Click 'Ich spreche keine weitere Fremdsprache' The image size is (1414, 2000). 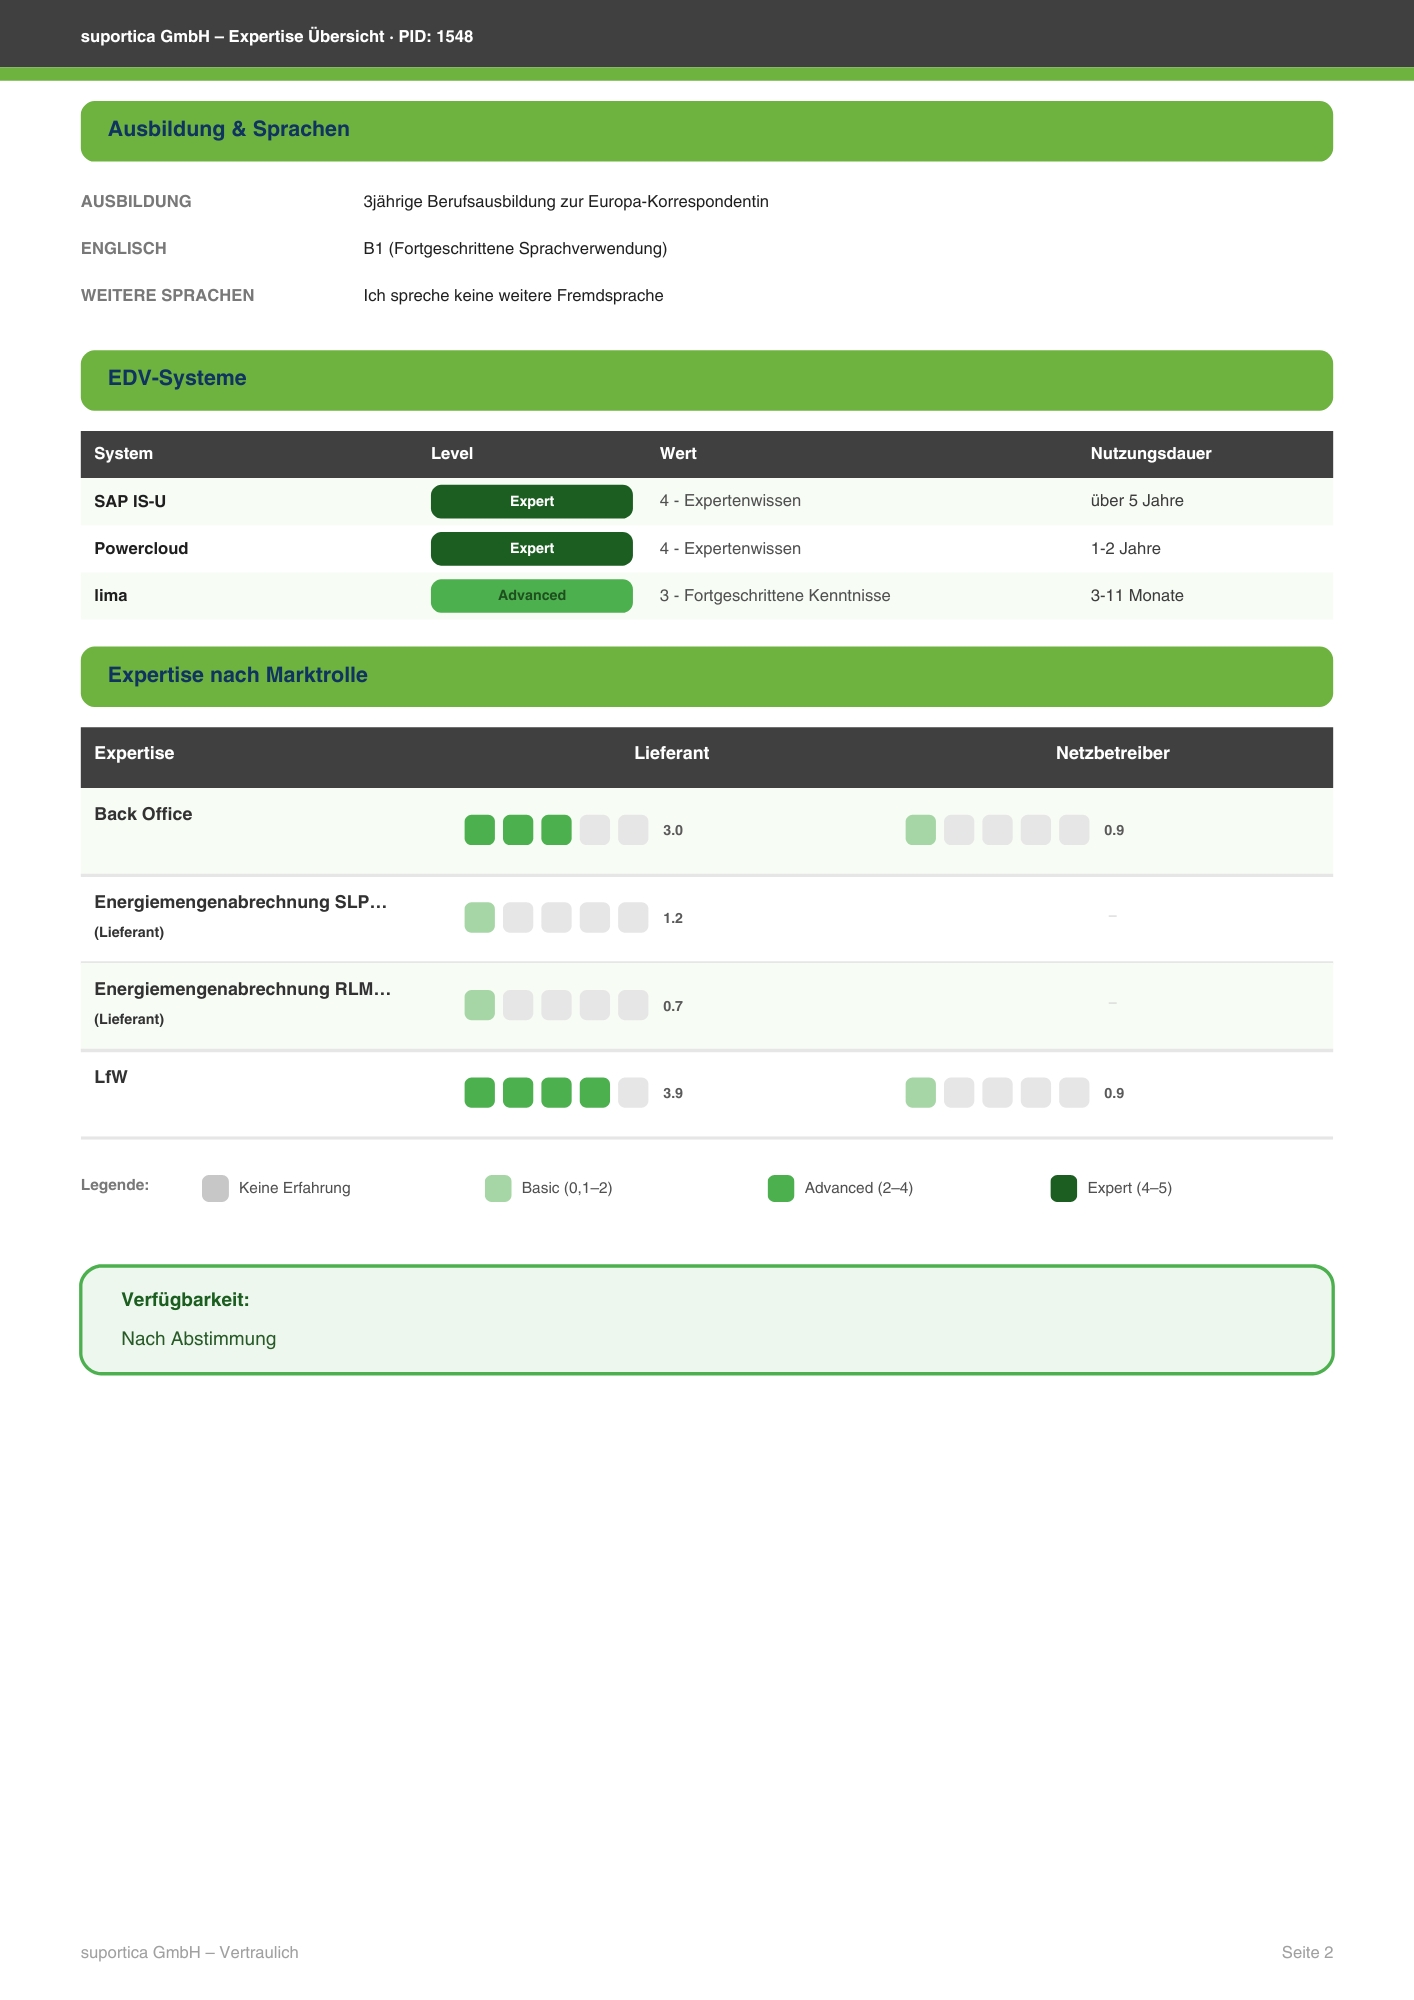tap(513, 295)
